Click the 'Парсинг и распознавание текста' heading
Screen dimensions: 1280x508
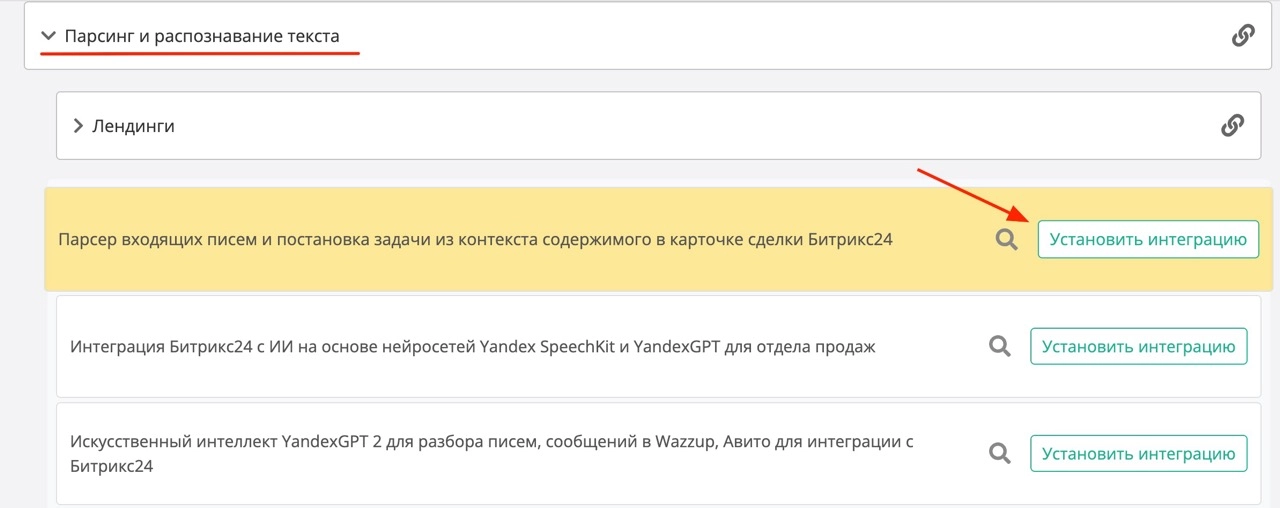(x=202, y=36)
